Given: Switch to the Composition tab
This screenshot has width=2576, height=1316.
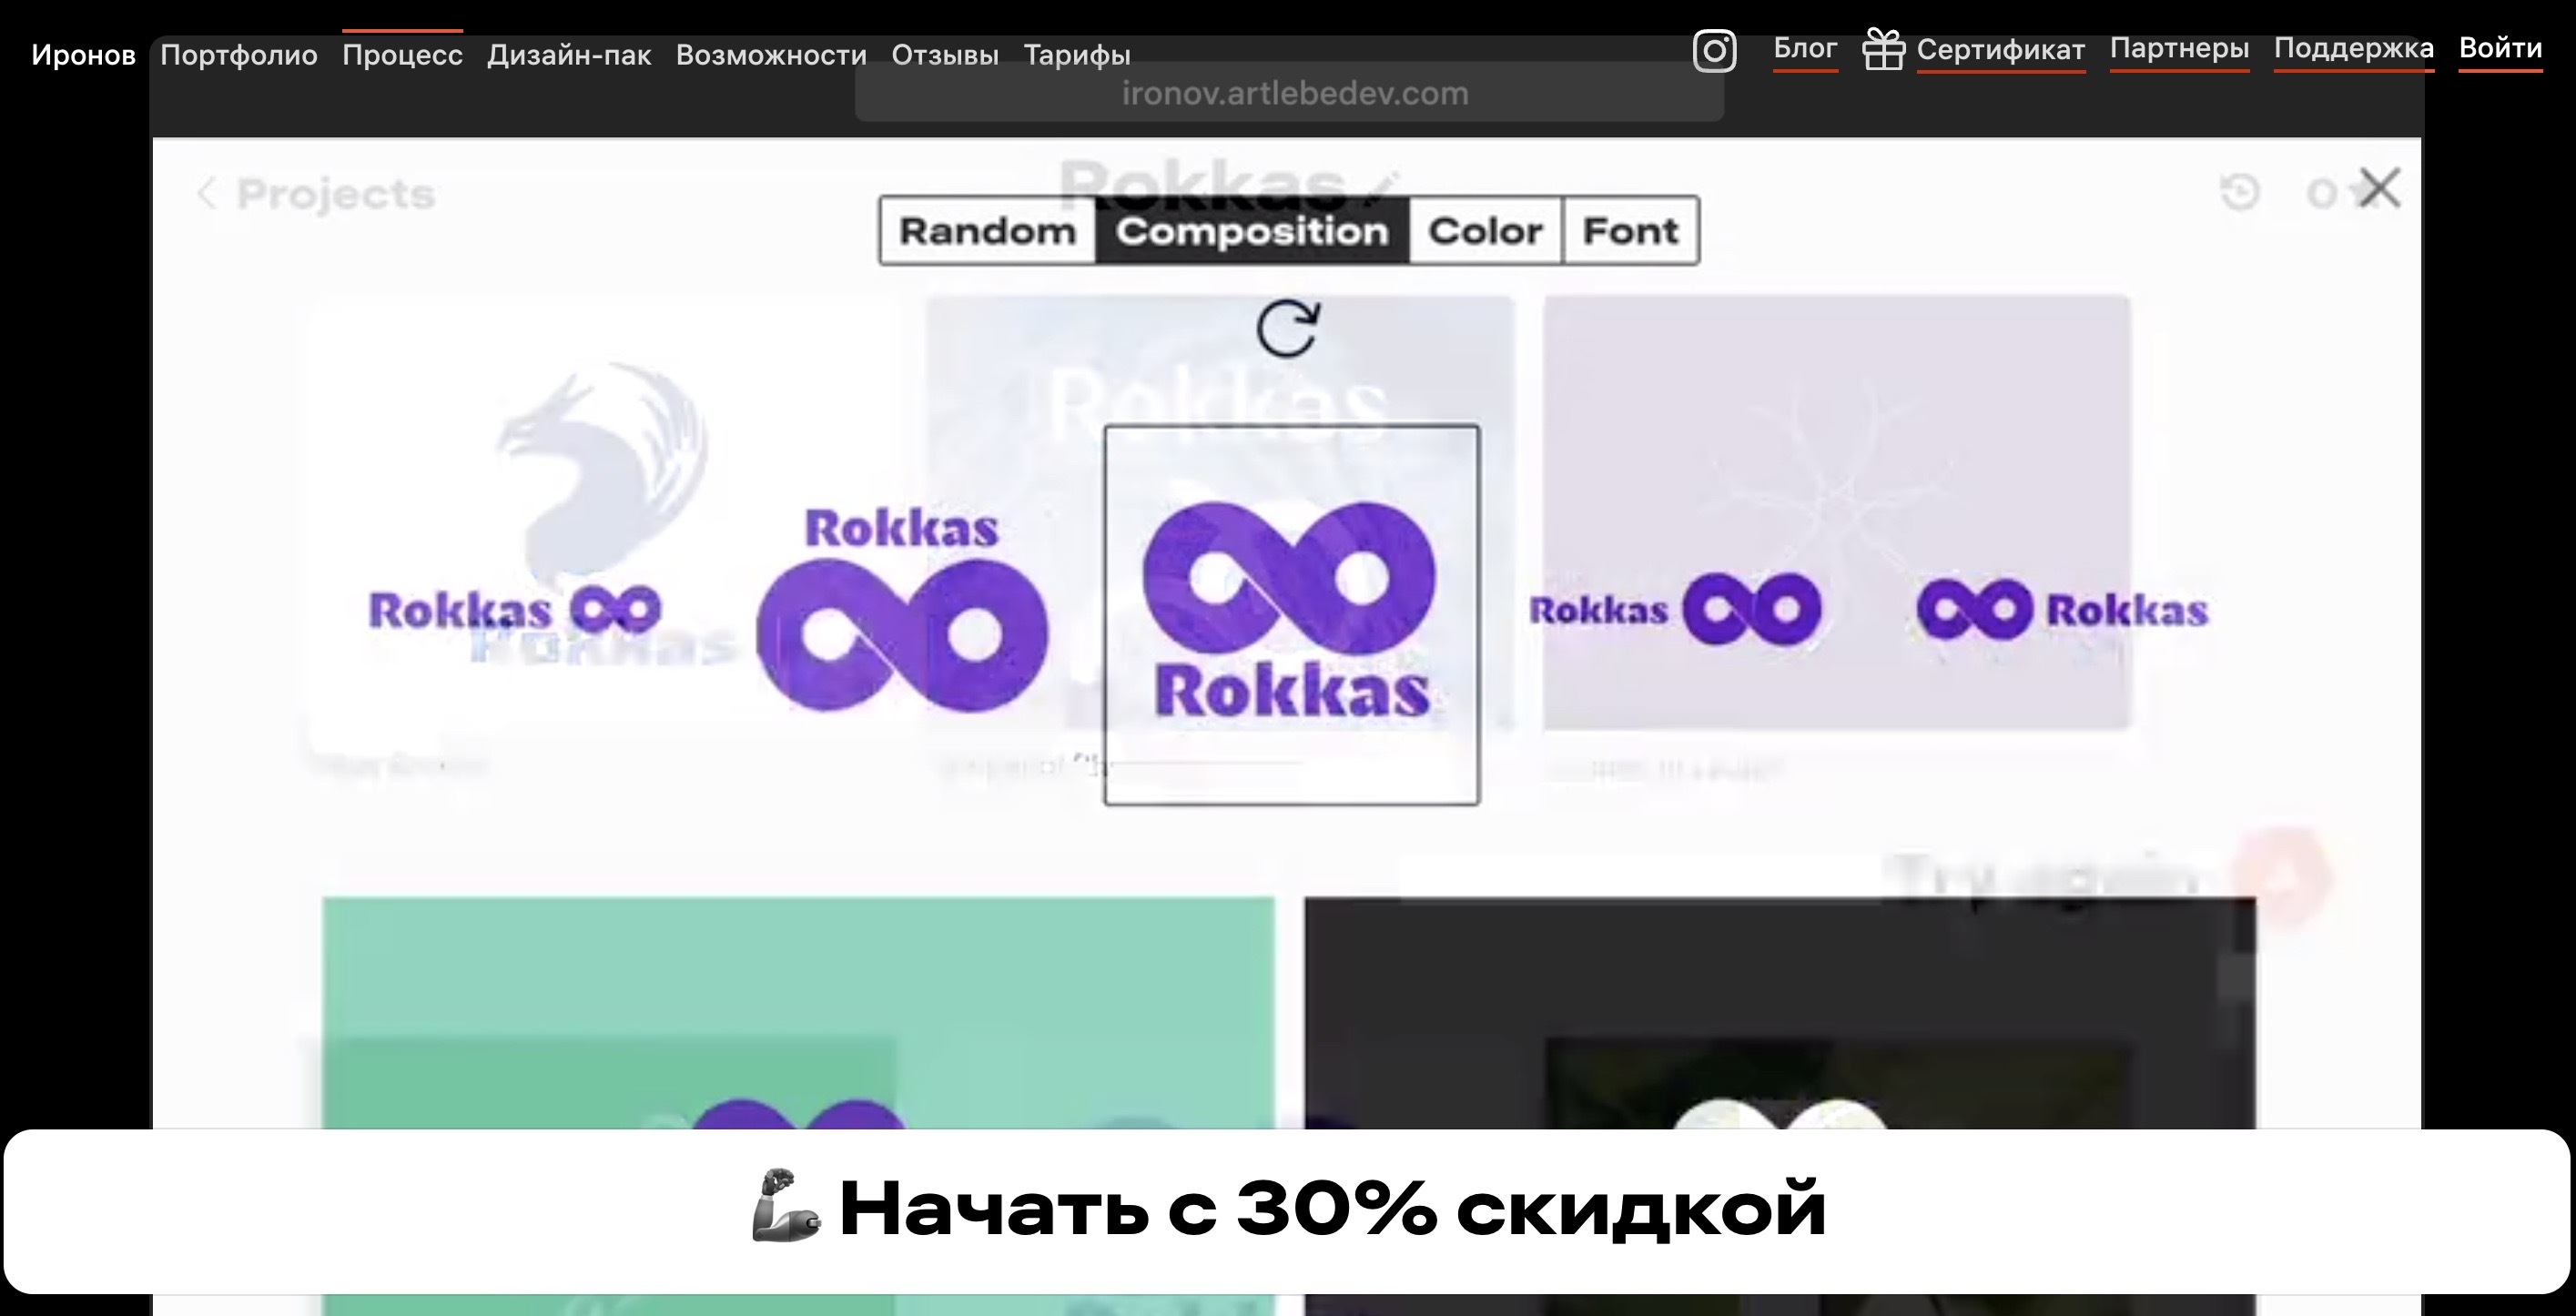Looking at the screenshot, I should [x=1252, y=231].
